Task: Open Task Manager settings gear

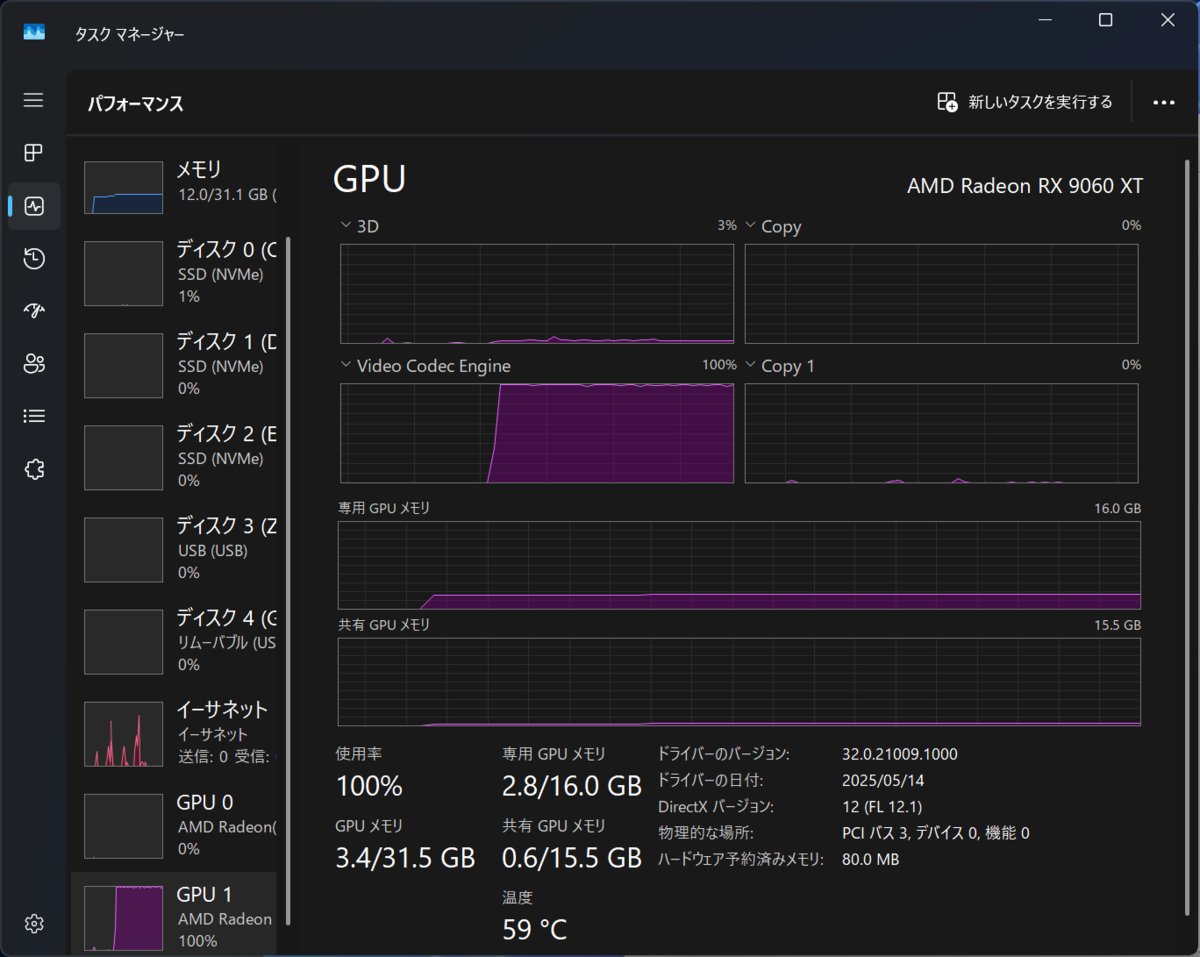Action: coord(34,923)
